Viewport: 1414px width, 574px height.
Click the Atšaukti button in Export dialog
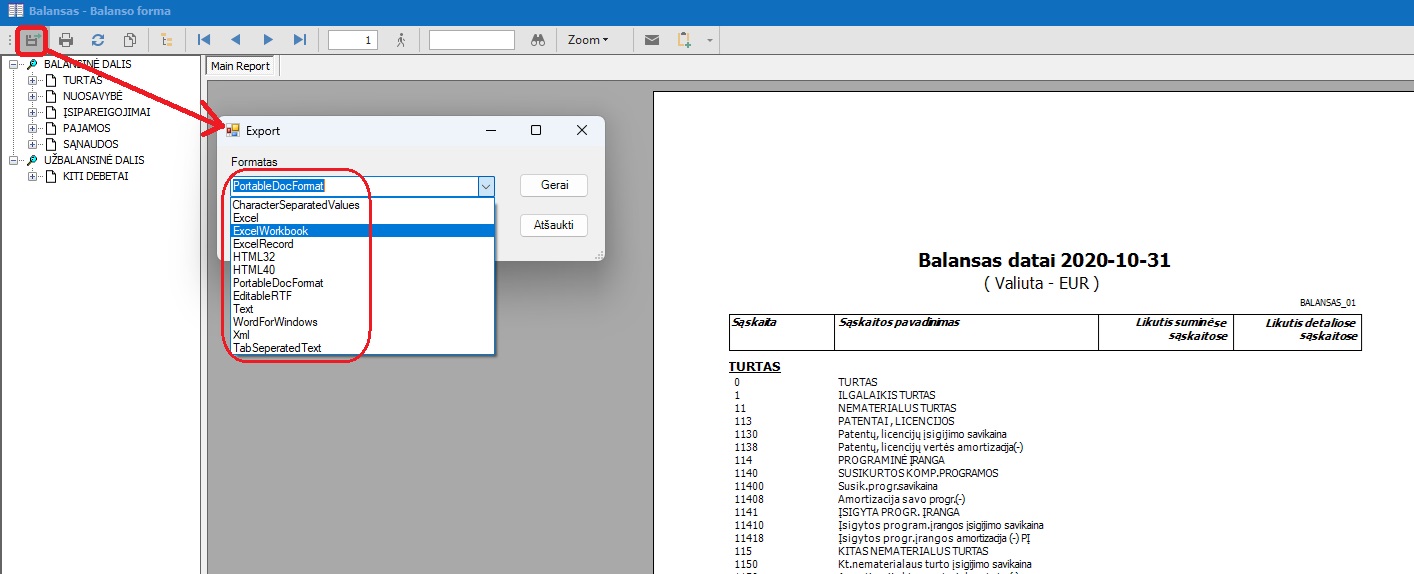pos(553,225)
